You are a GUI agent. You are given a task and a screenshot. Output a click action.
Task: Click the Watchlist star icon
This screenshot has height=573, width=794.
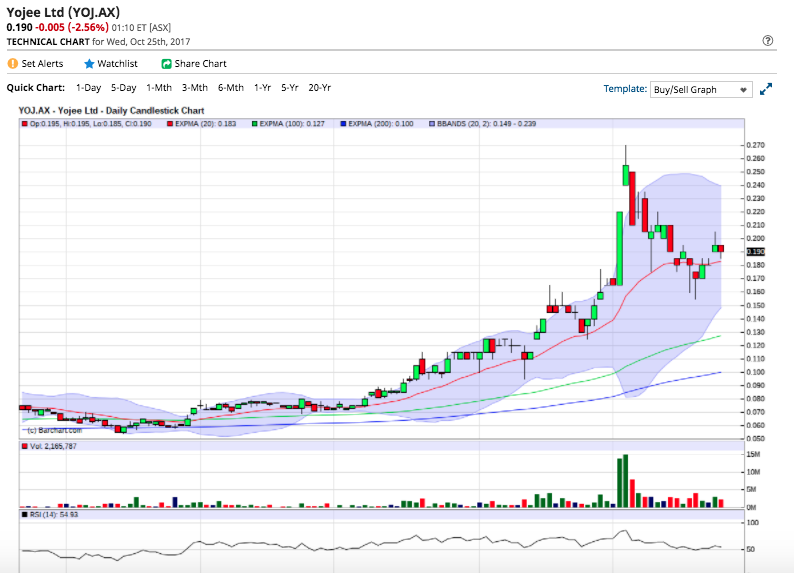coord(89,64)
